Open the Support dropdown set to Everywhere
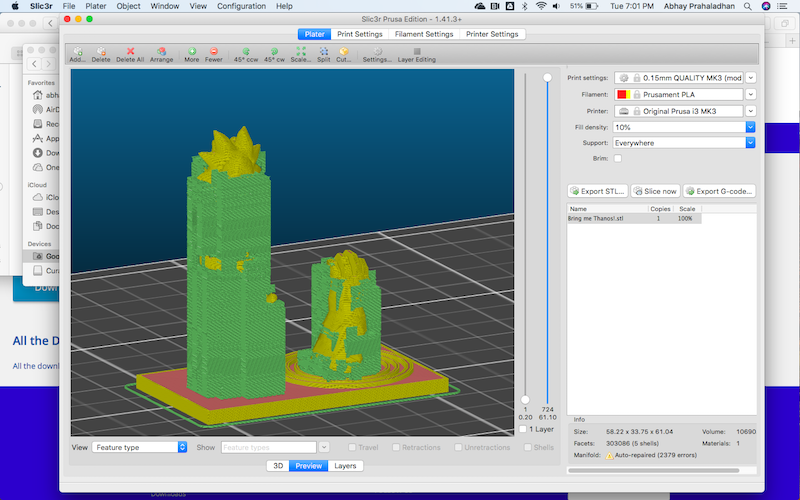Screen dimensions: 800x500 (750, 143)
